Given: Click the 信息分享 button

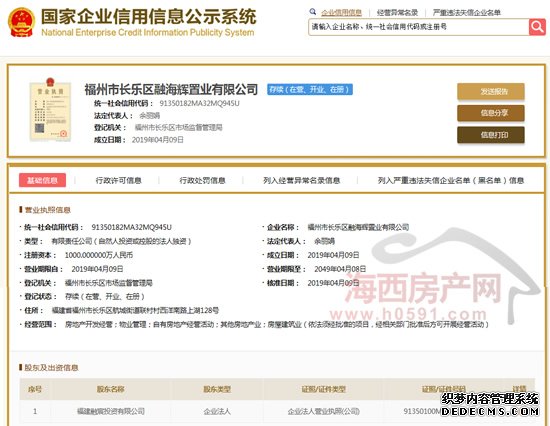Looking at the screenshot, I should pos(491,113).
